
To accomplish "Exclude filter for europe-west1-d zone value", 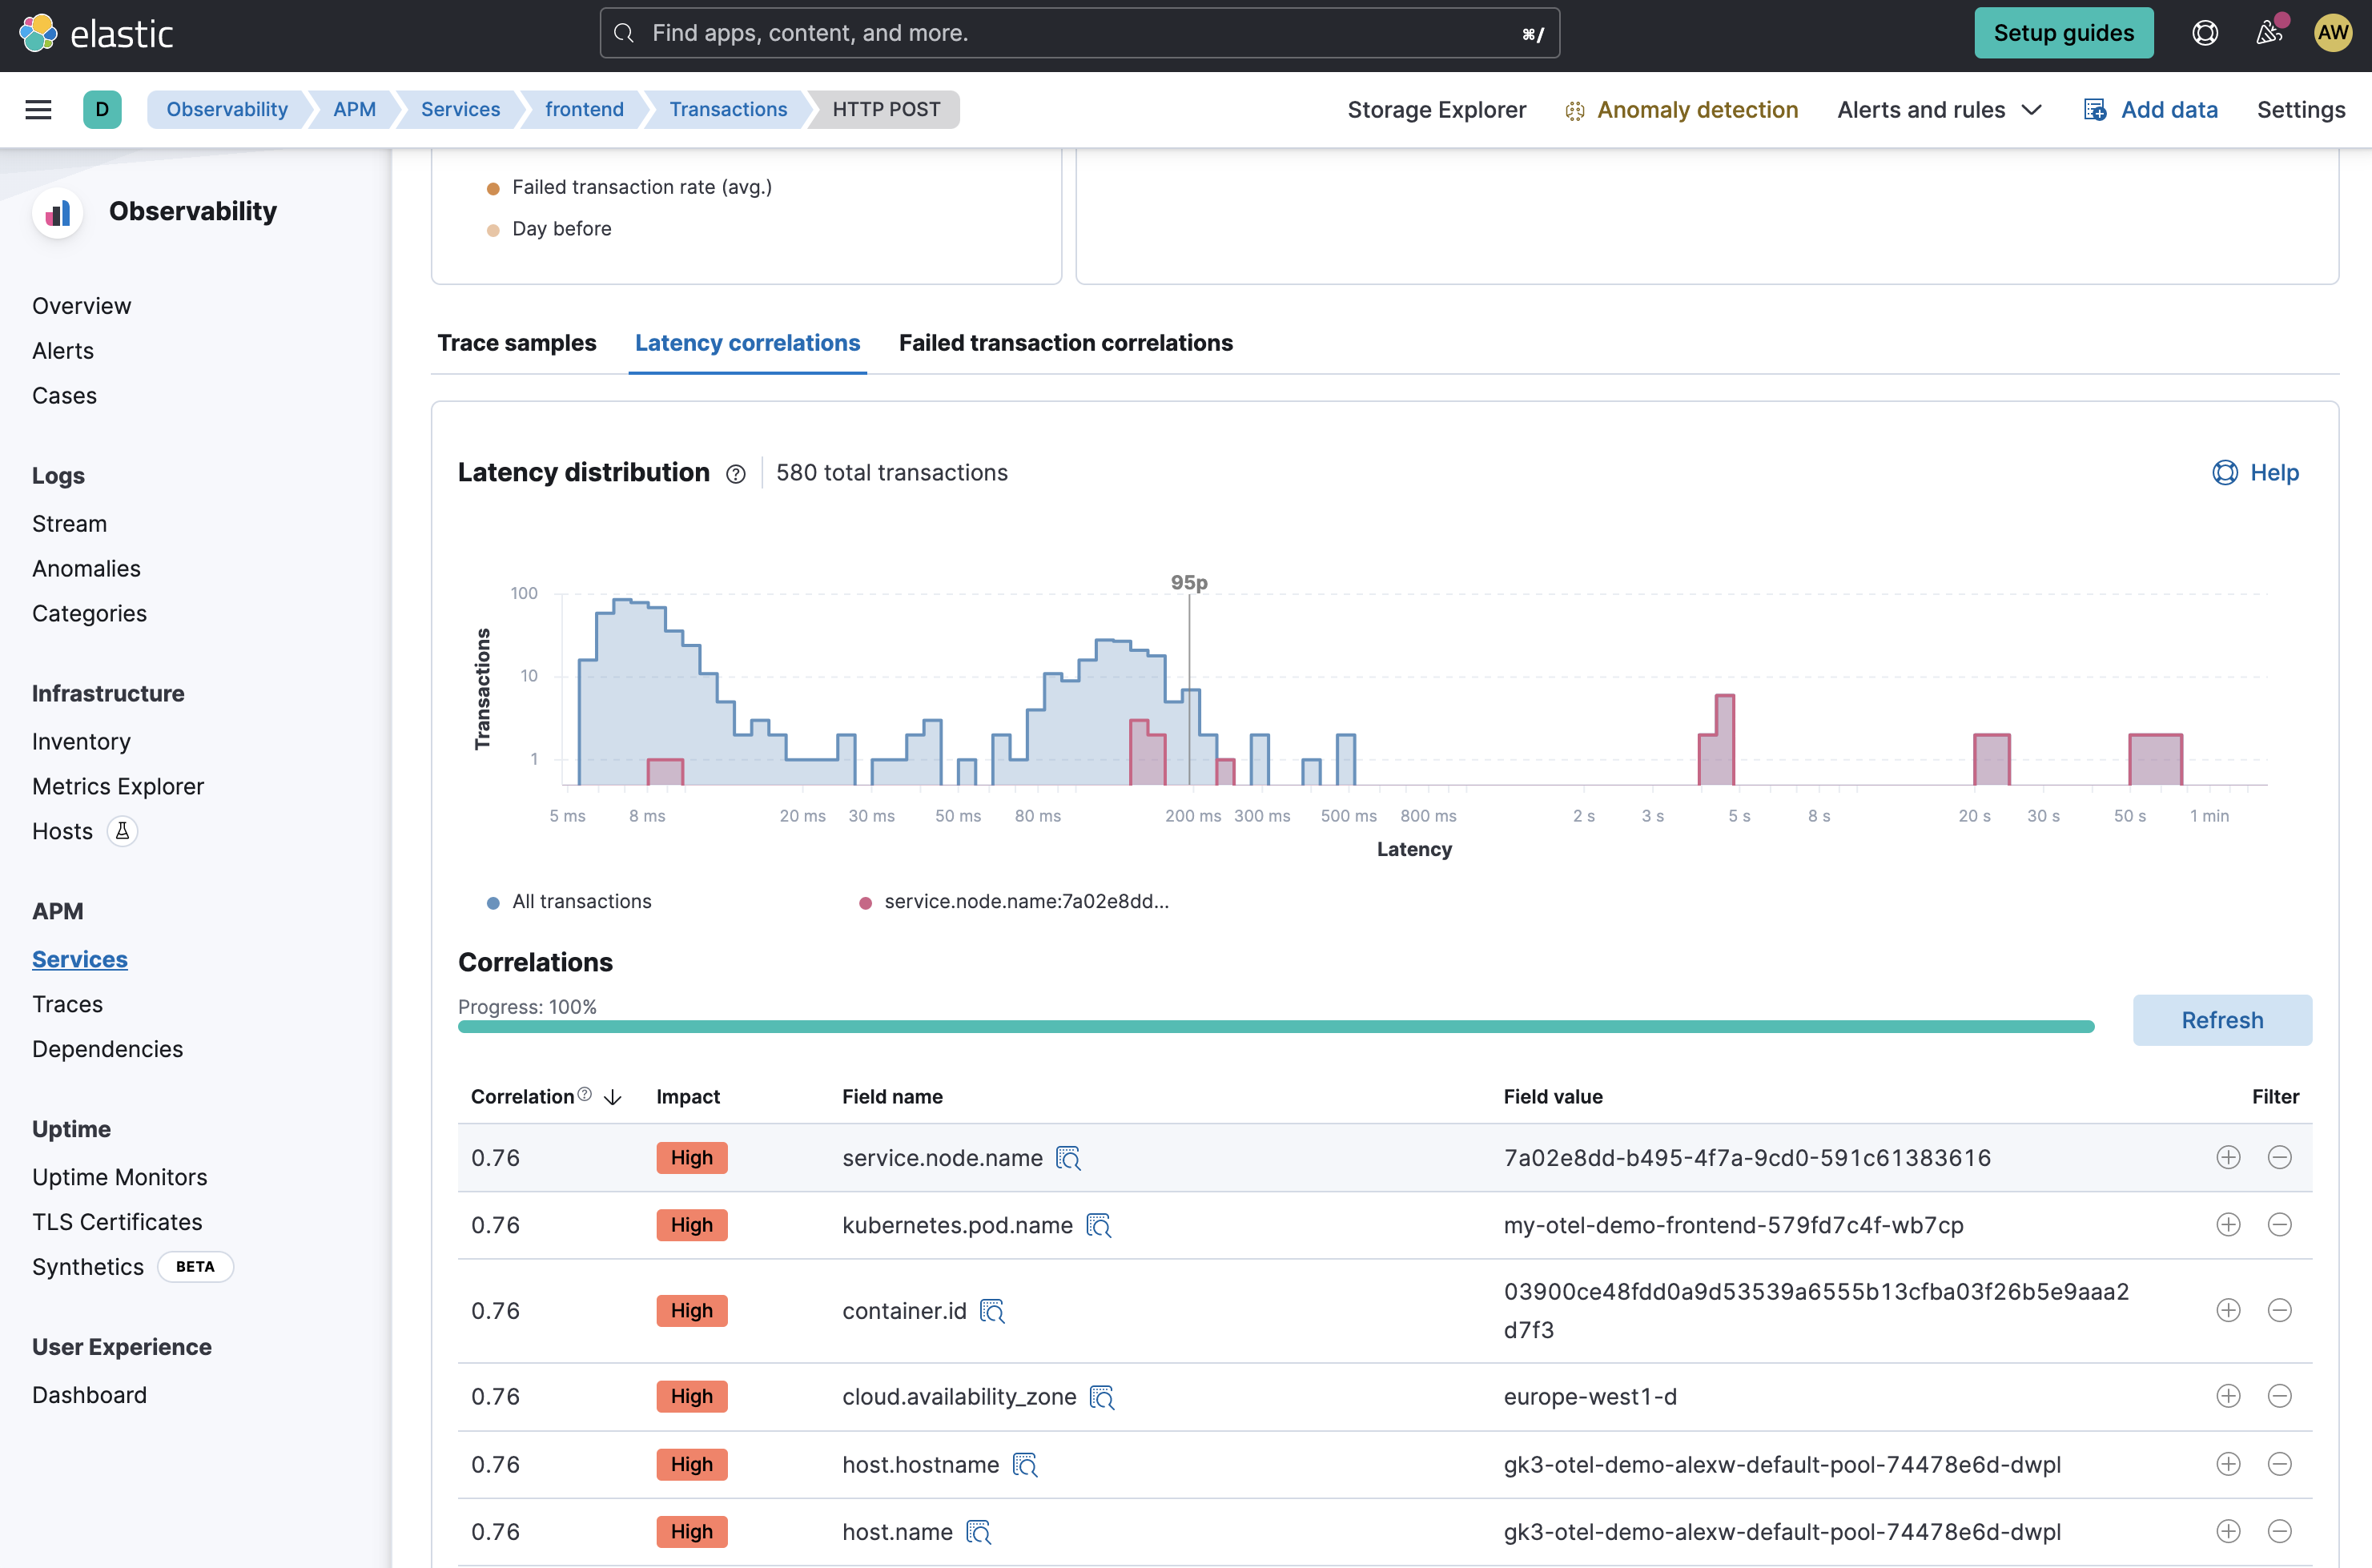I will [x=2279, y=1396].
